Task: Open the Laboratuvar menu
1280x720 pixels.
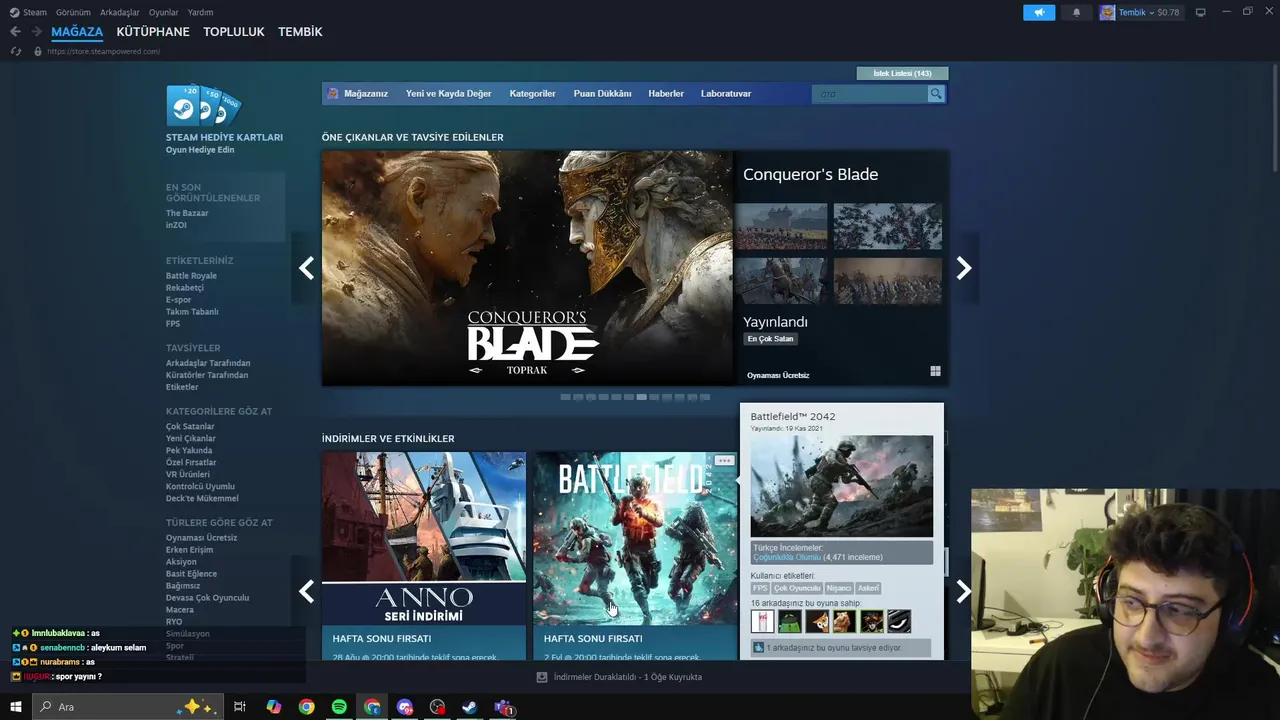Action: [x=726, y=93]
